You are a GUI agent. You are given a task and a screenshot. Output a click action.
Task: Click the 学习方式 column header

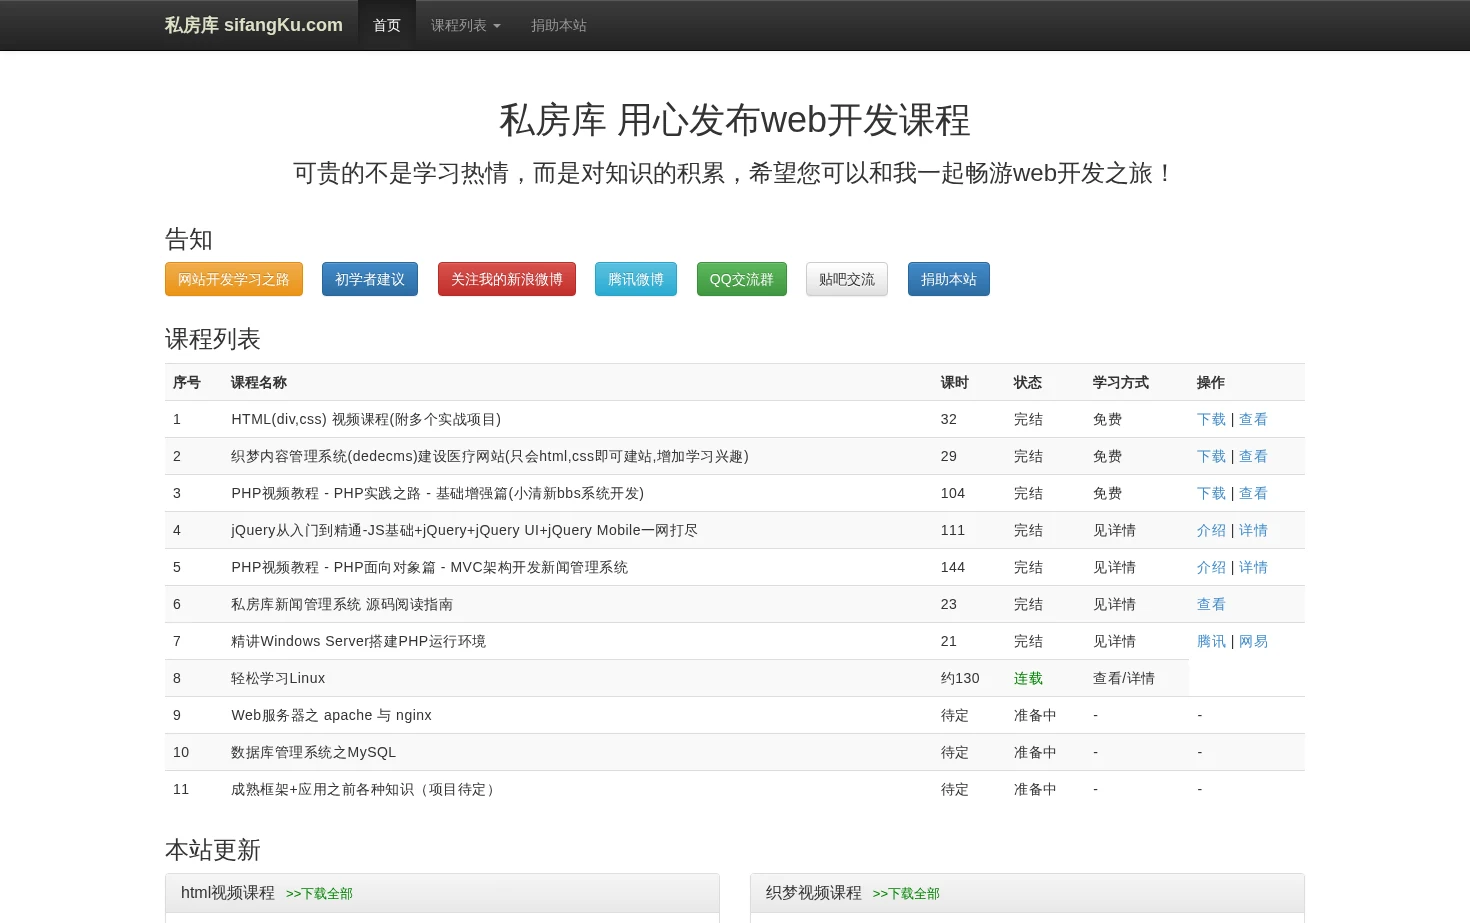click(1121, 382)
